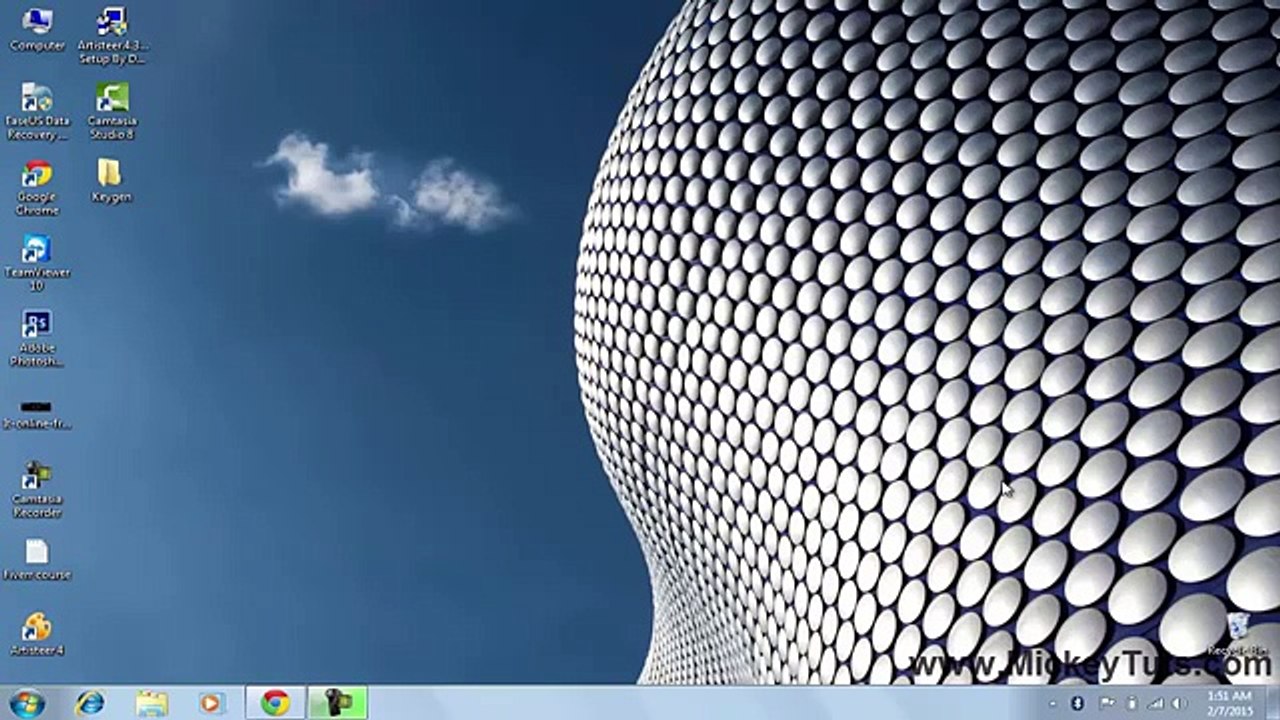Select the Camtasia Recorder desktop shortcut

37,490
